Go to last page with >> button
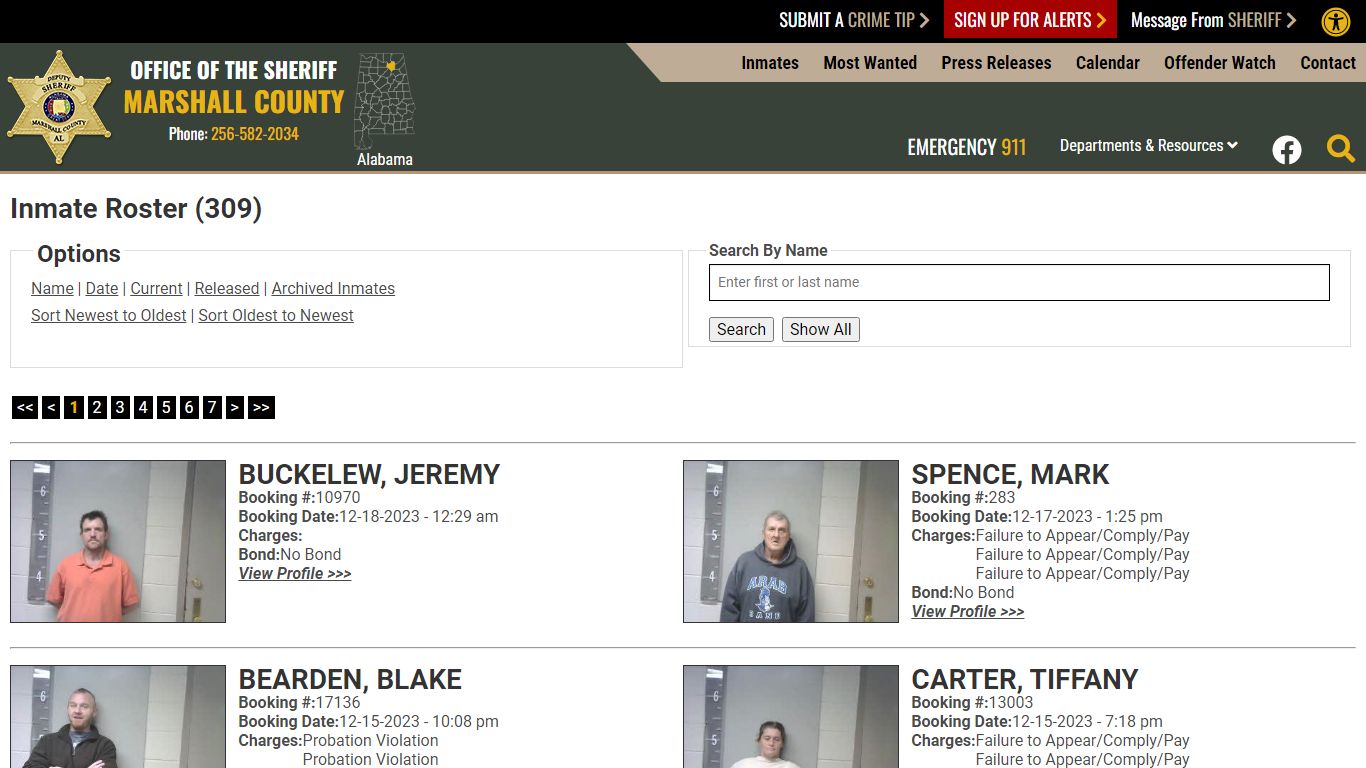This screenshot has height=768, width=1366. pyautogui.click(x=261, y=407)
